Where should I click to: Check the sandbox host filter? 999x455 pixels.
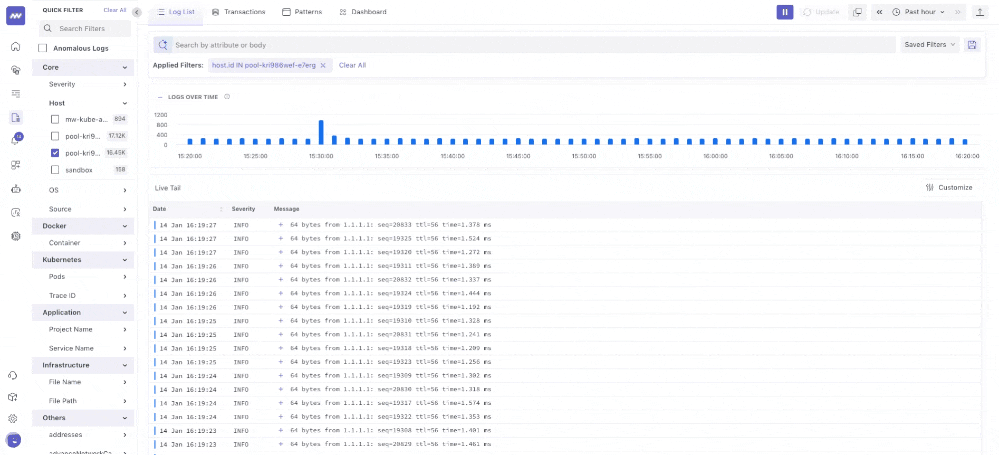click(55, 170)
